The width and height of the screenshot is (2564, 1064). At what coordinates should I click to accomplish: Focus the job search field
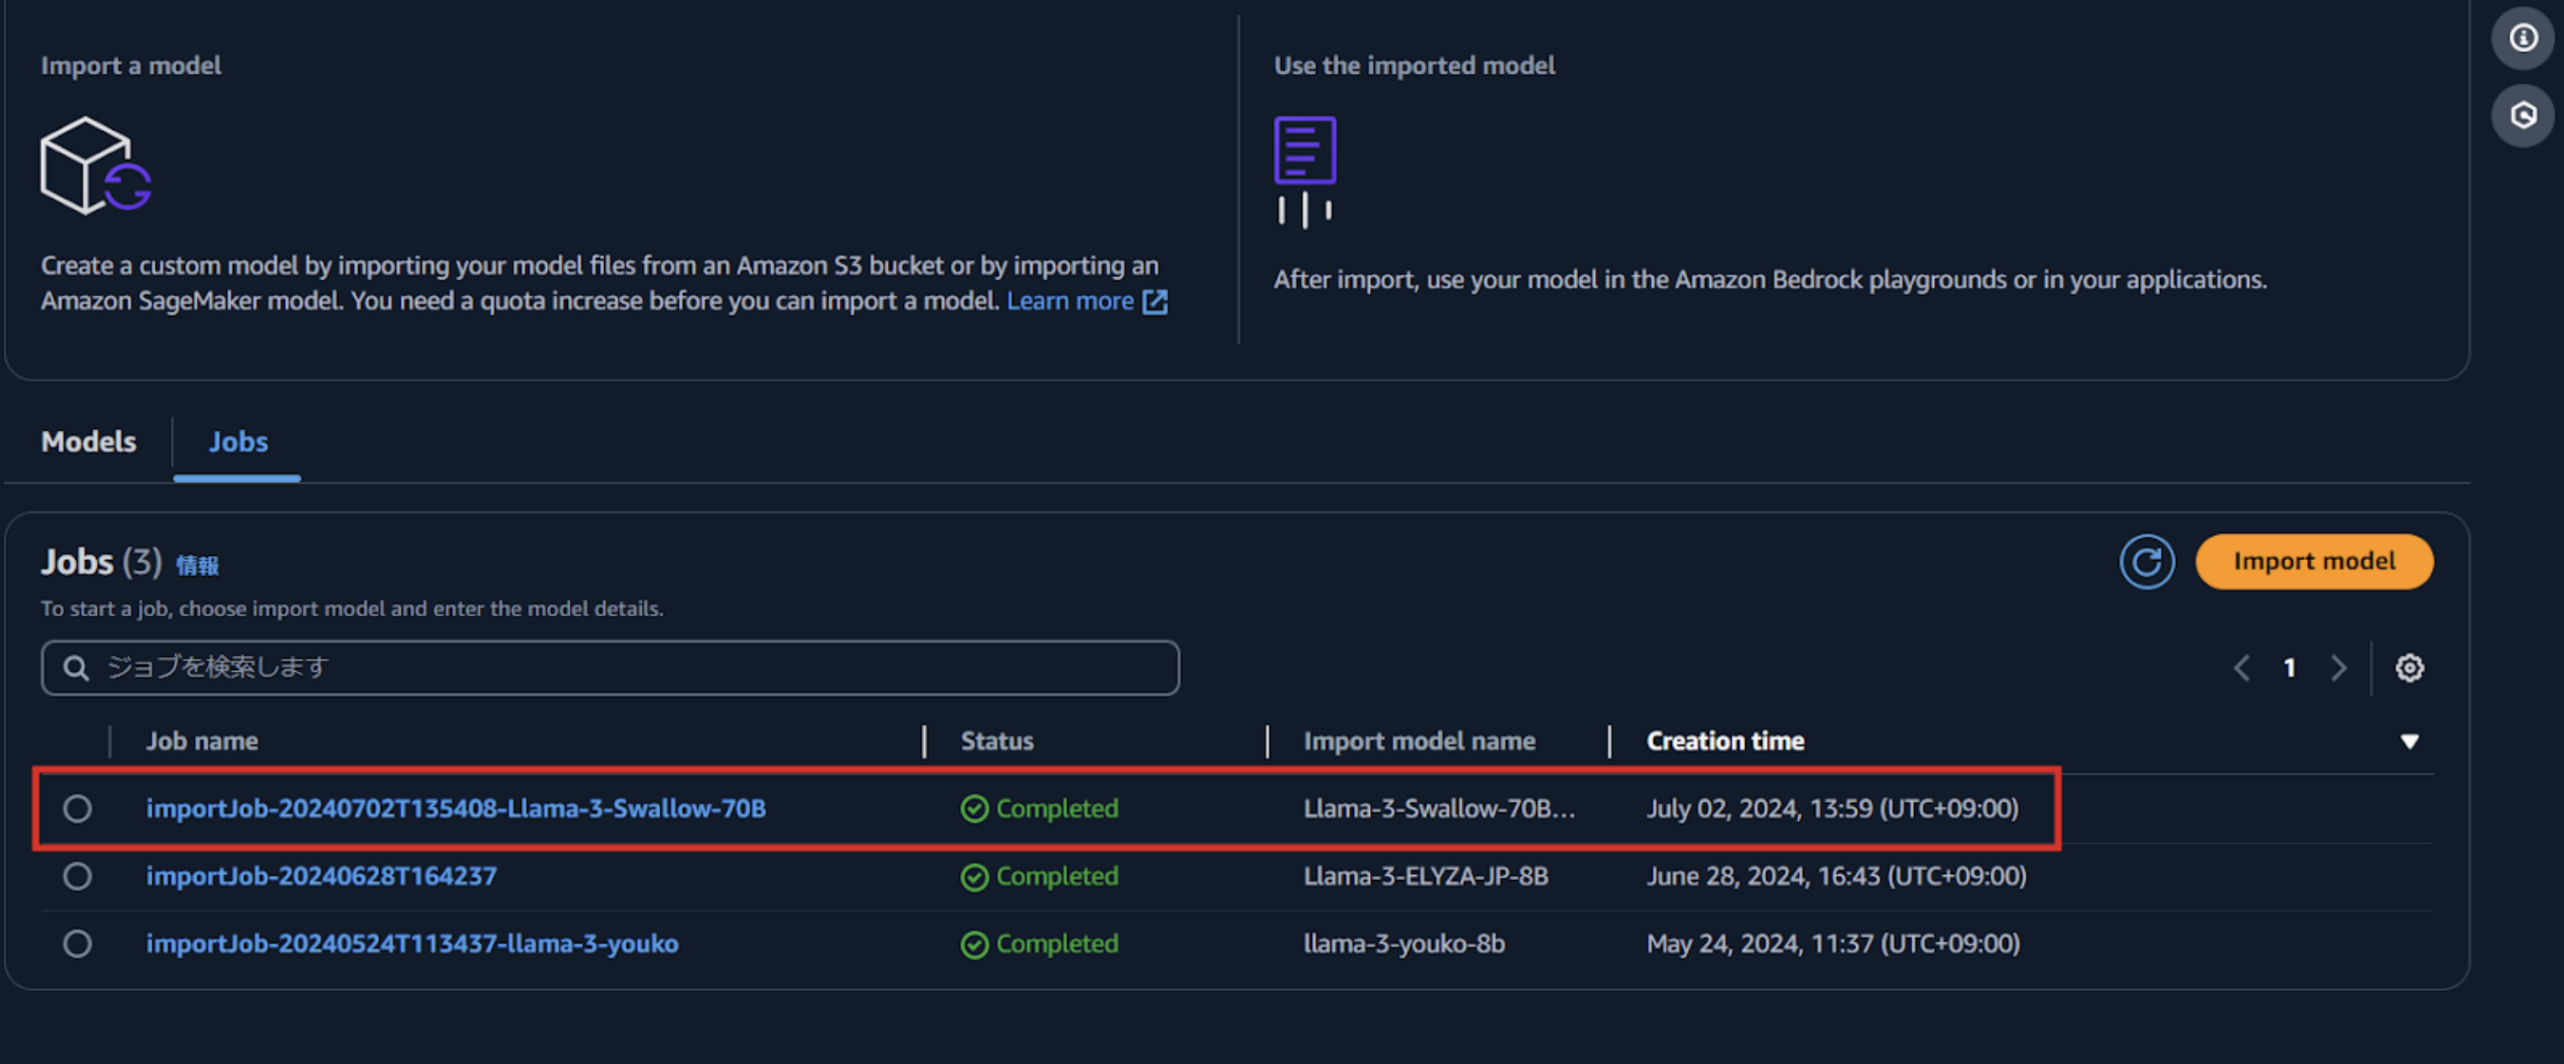pyautogui.click(x=610, y=668)
